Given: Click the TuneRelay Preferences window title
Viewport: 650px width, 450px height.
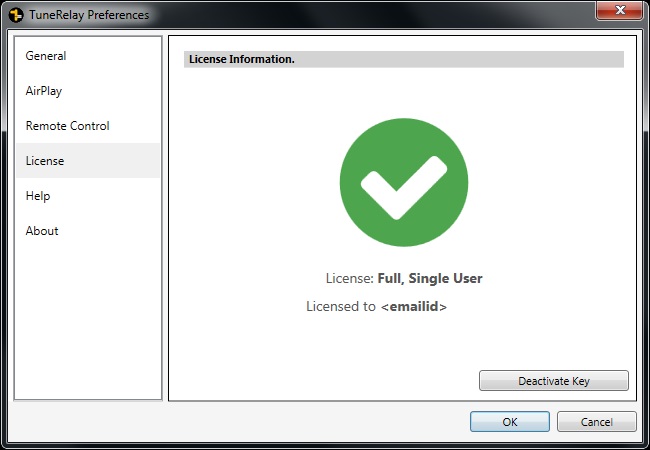Looking at the screenshot, I should (x=89, y=15).
